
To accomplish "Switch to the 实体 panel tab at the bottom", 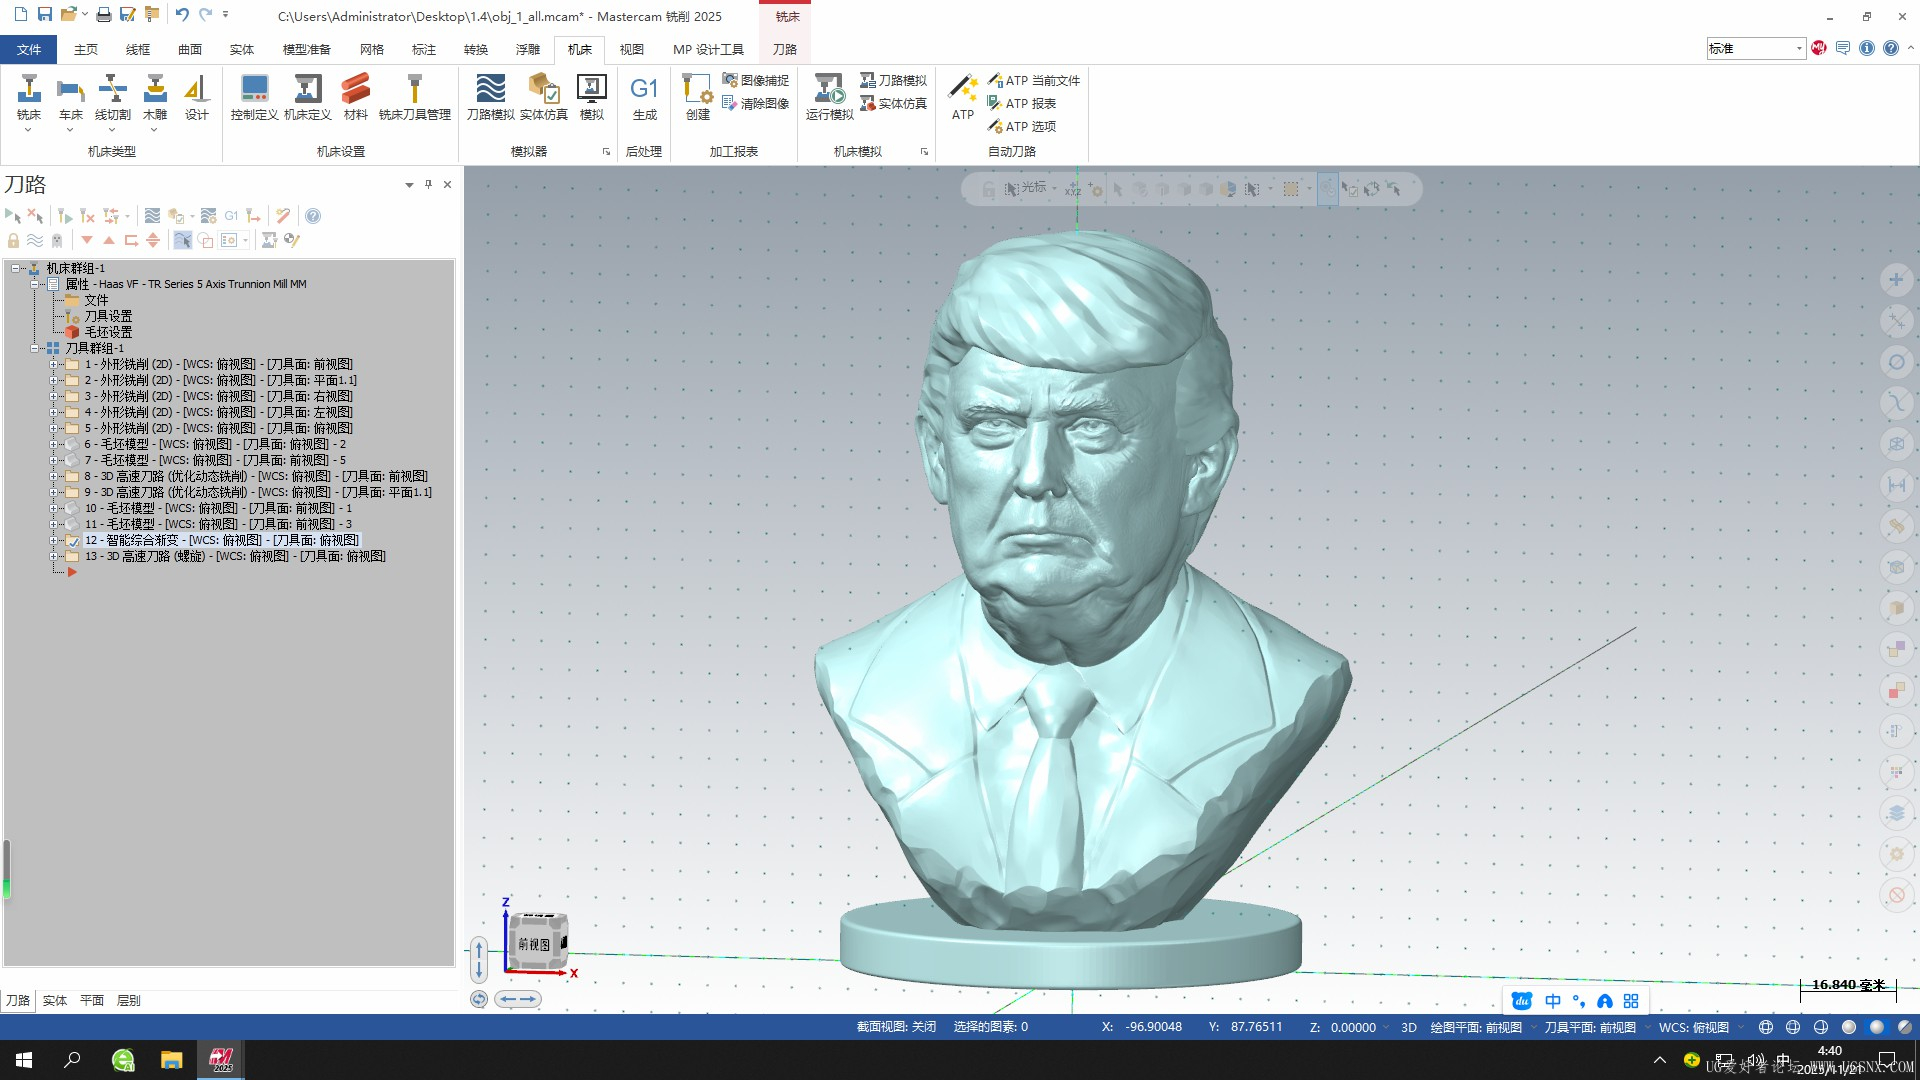I will pyautogui.click(x=55, y=1000).
